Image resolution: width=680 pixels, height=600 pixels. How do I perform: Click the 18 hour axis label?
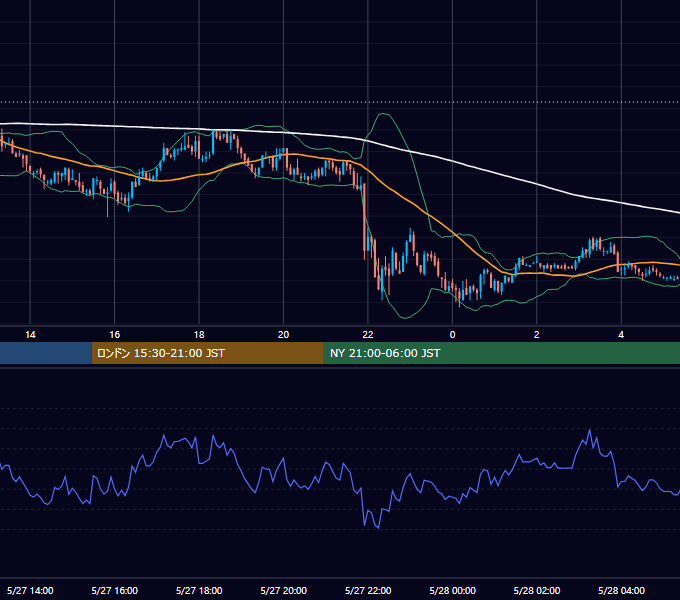(199, 335)
